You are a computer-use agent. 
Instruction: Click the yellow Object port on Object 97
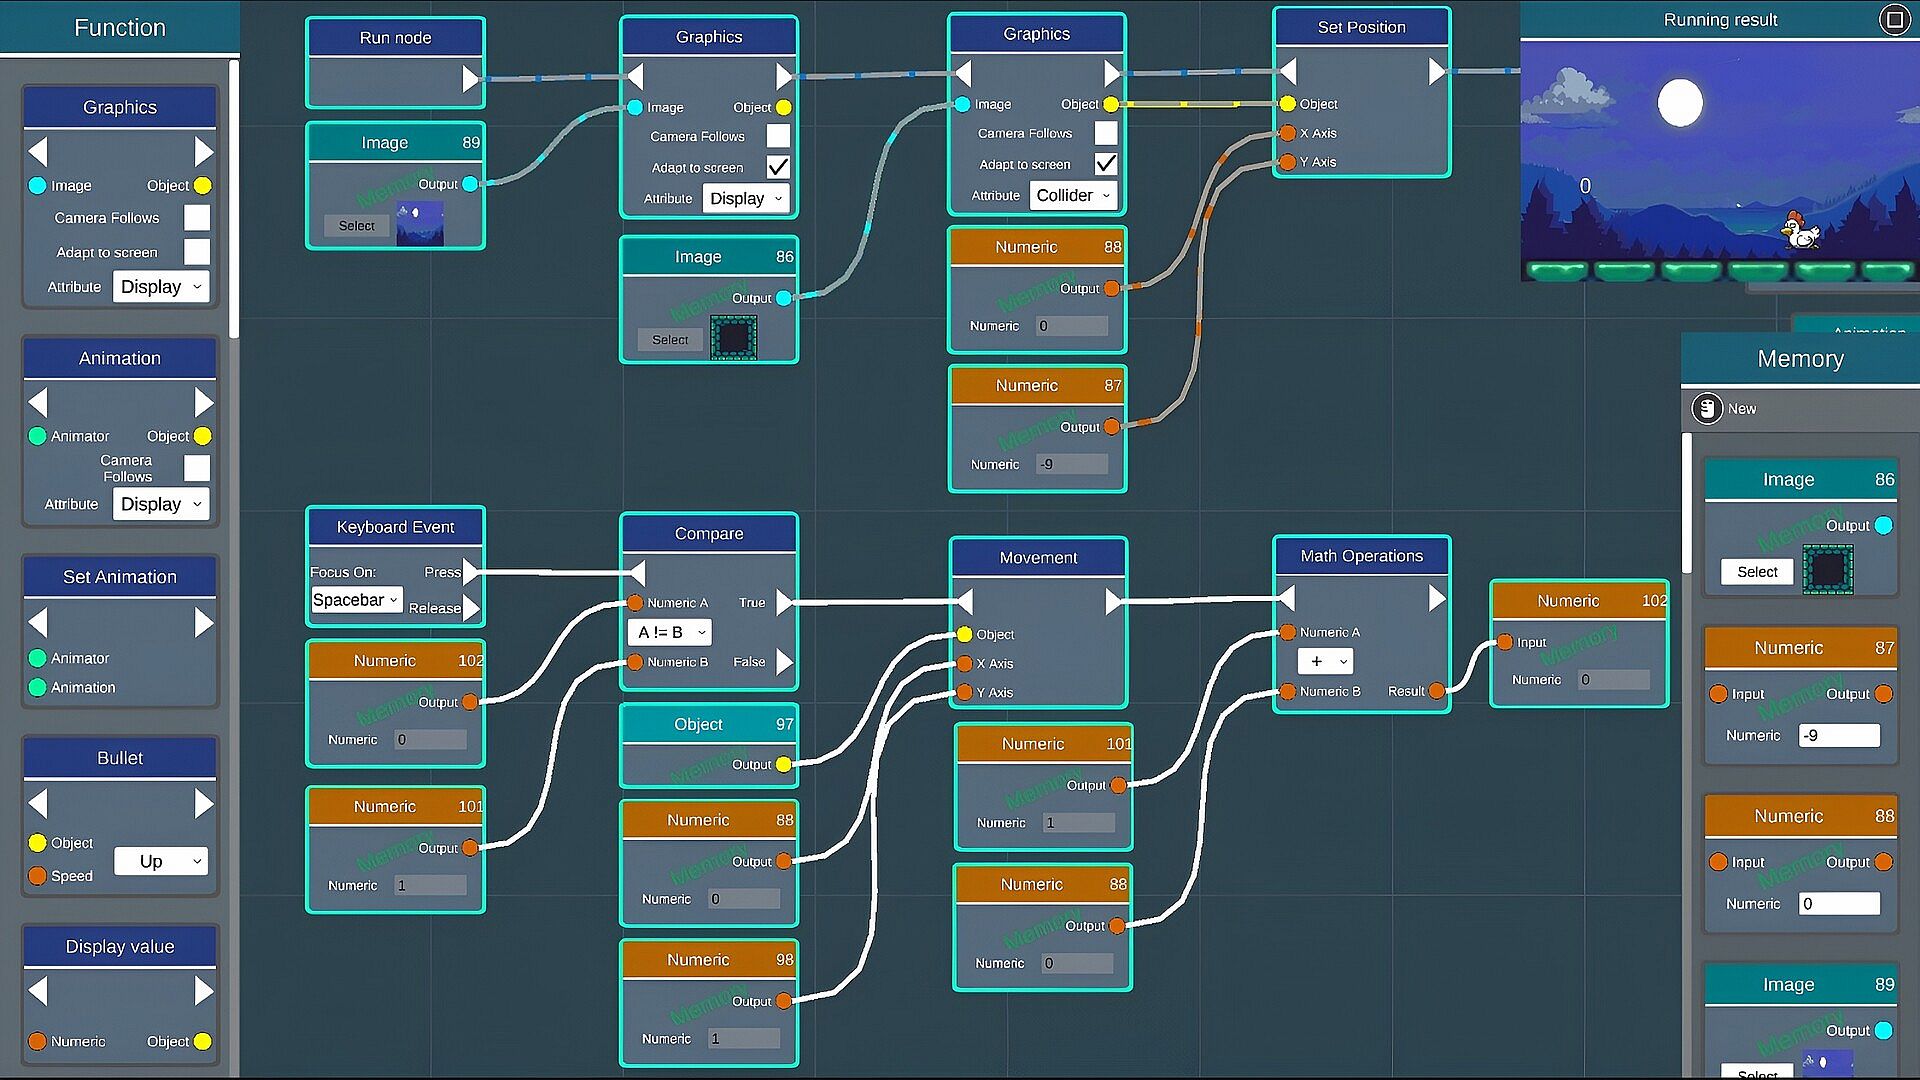click(x=784, y=764)
